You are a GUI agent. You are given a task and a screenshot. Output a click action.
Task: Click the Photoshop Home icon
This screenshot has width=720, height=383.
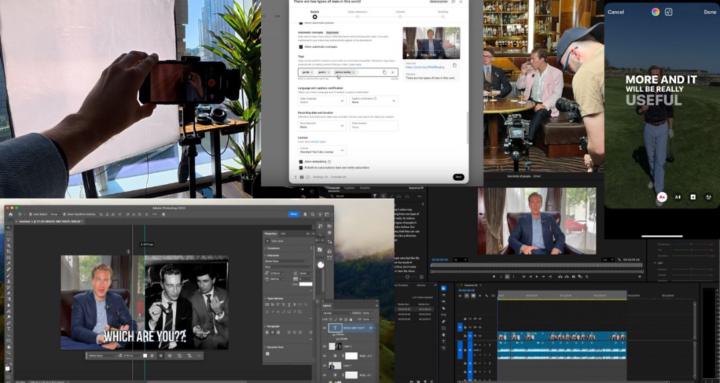tap(11, 214)
